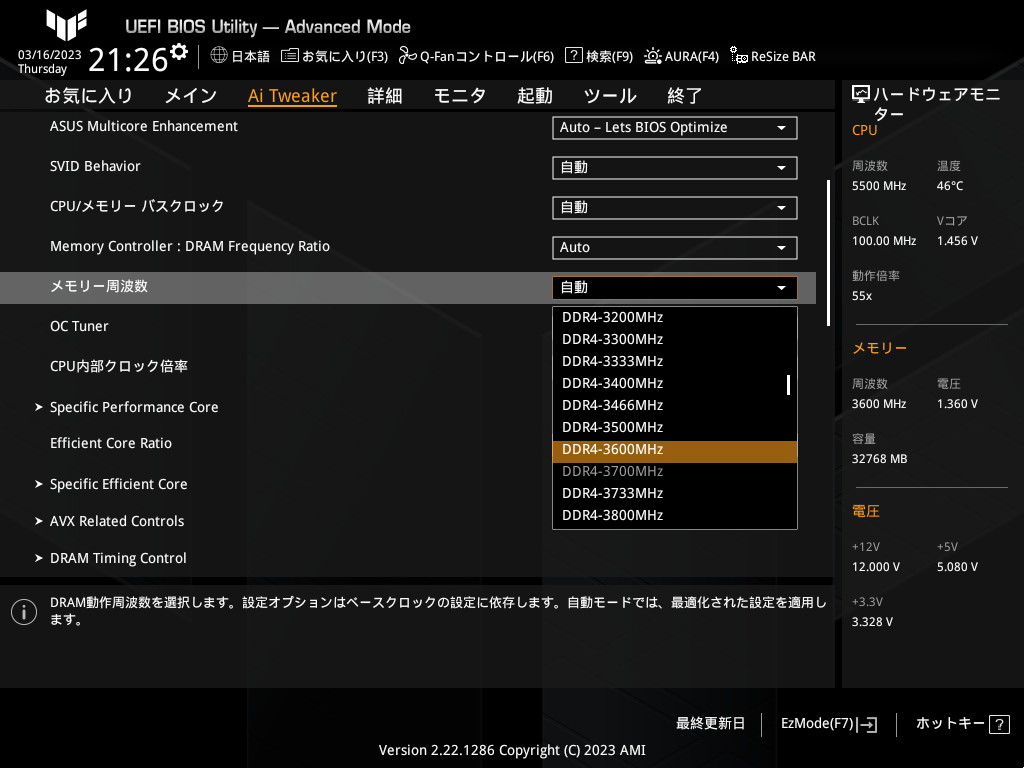Switch to the 終了 tab
Viewport: 1024px width, 768px height.
tap(684, 96)
